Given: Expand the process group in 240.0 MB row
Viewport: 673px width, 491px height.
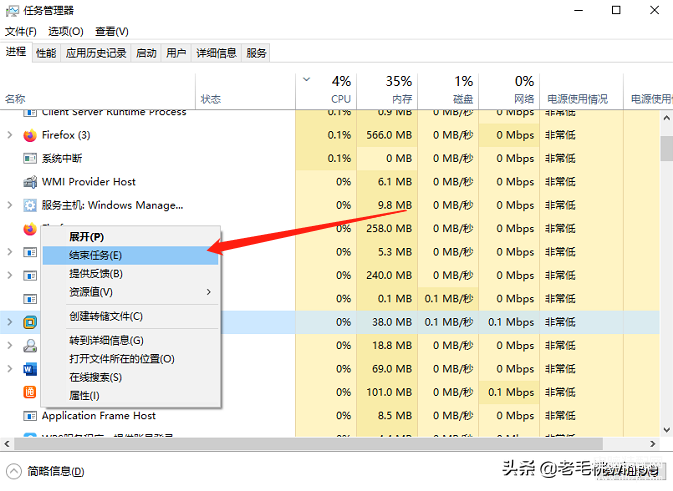Looking at the screenshot, I should tap(9, 275).
